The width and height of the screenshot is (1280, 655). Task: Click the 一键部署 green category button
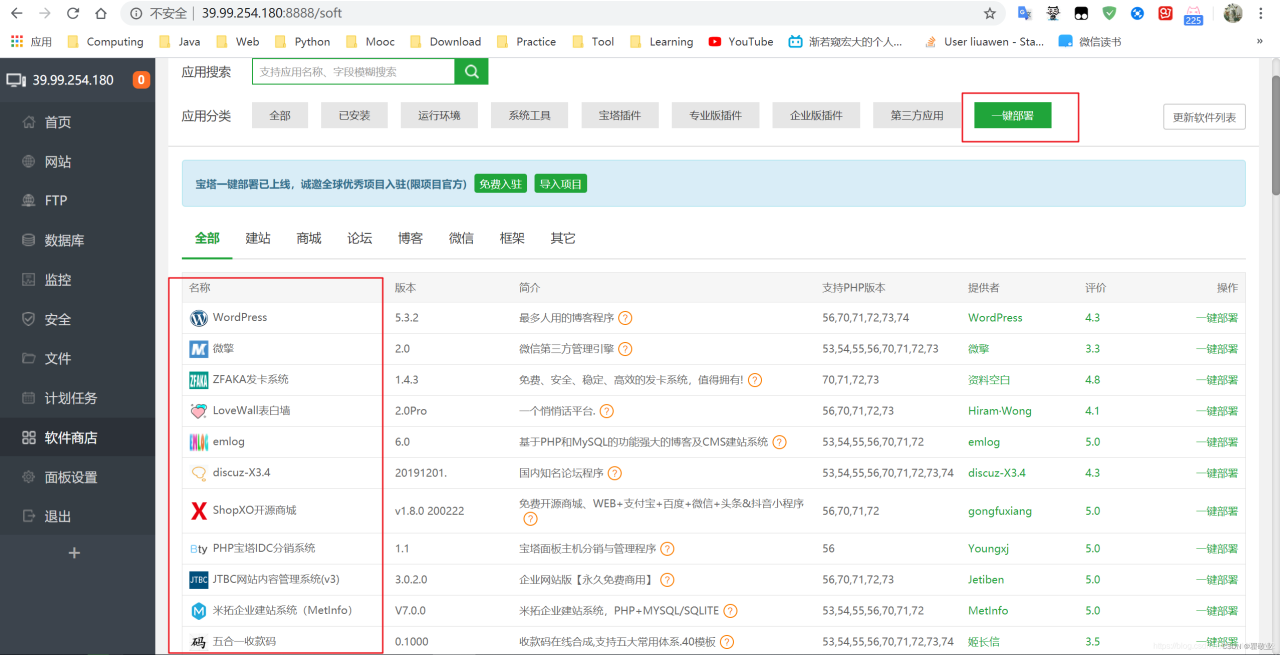[1012, 116]
